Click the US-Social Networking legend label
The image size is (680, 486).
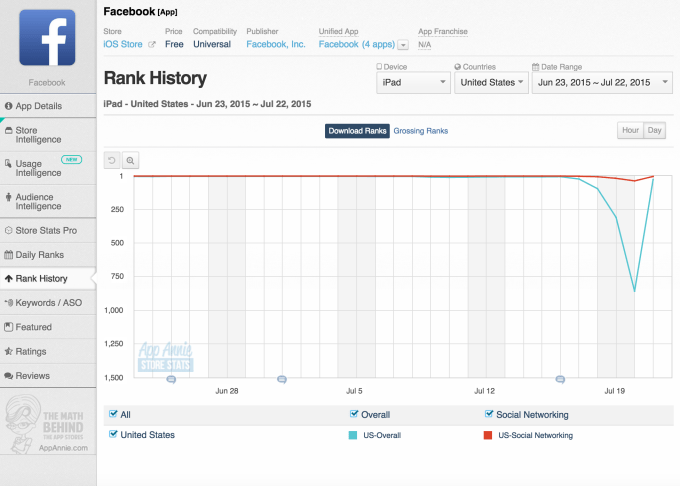[536, 435]
